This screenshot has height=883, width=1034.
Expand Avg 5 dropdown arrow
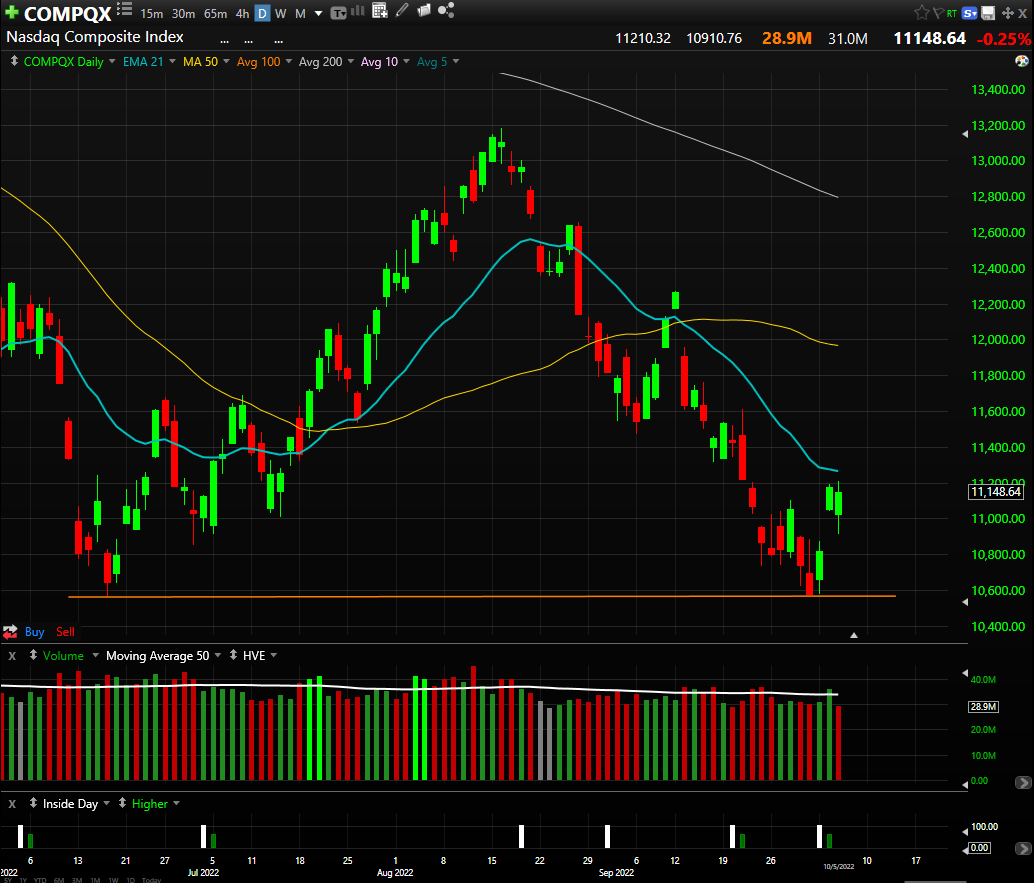pos(456,61)
